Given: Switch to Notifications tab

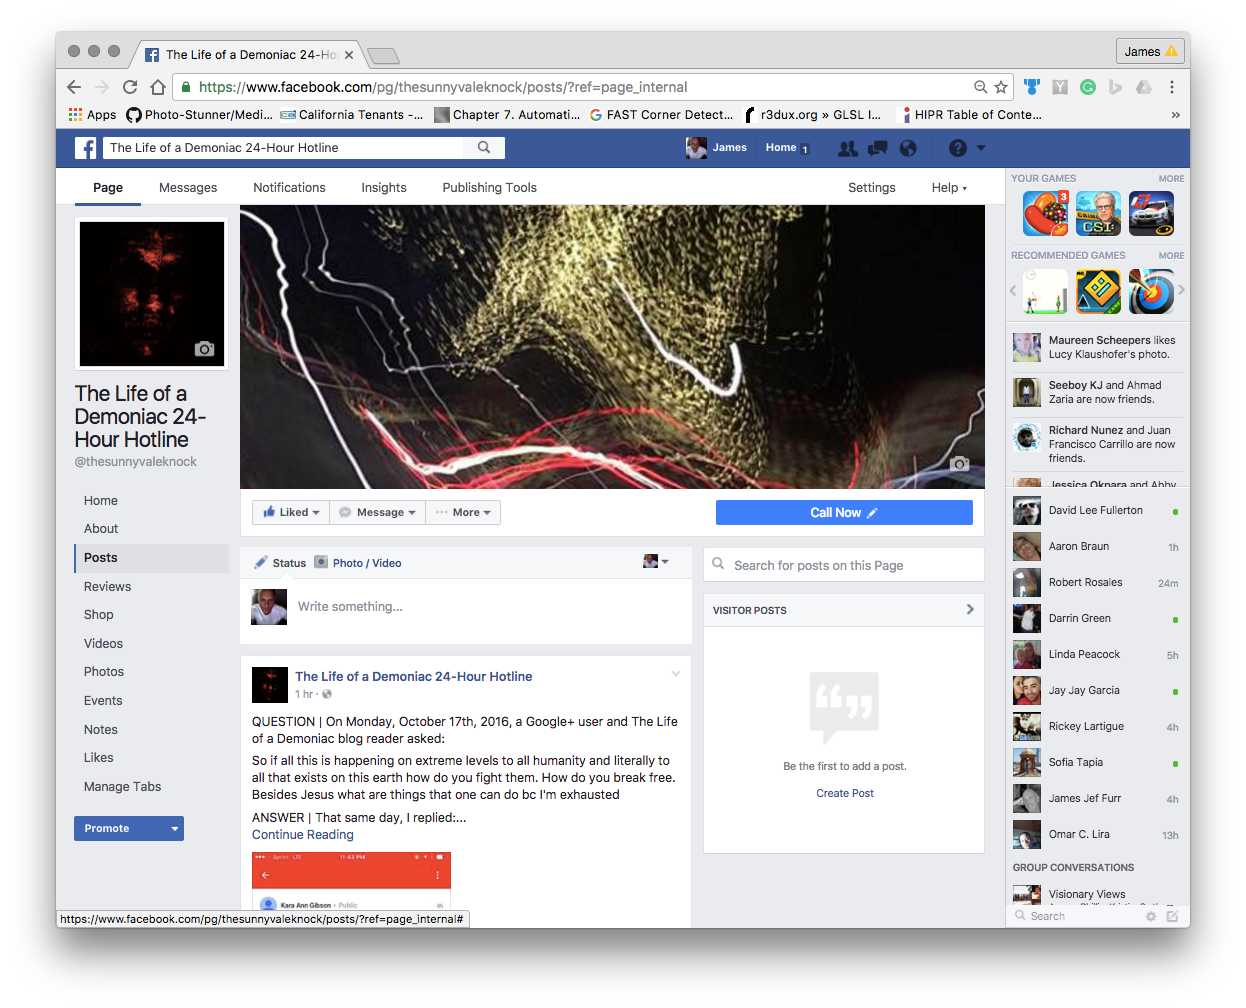Looking at the screenshot, I should (x=289, y=188).
